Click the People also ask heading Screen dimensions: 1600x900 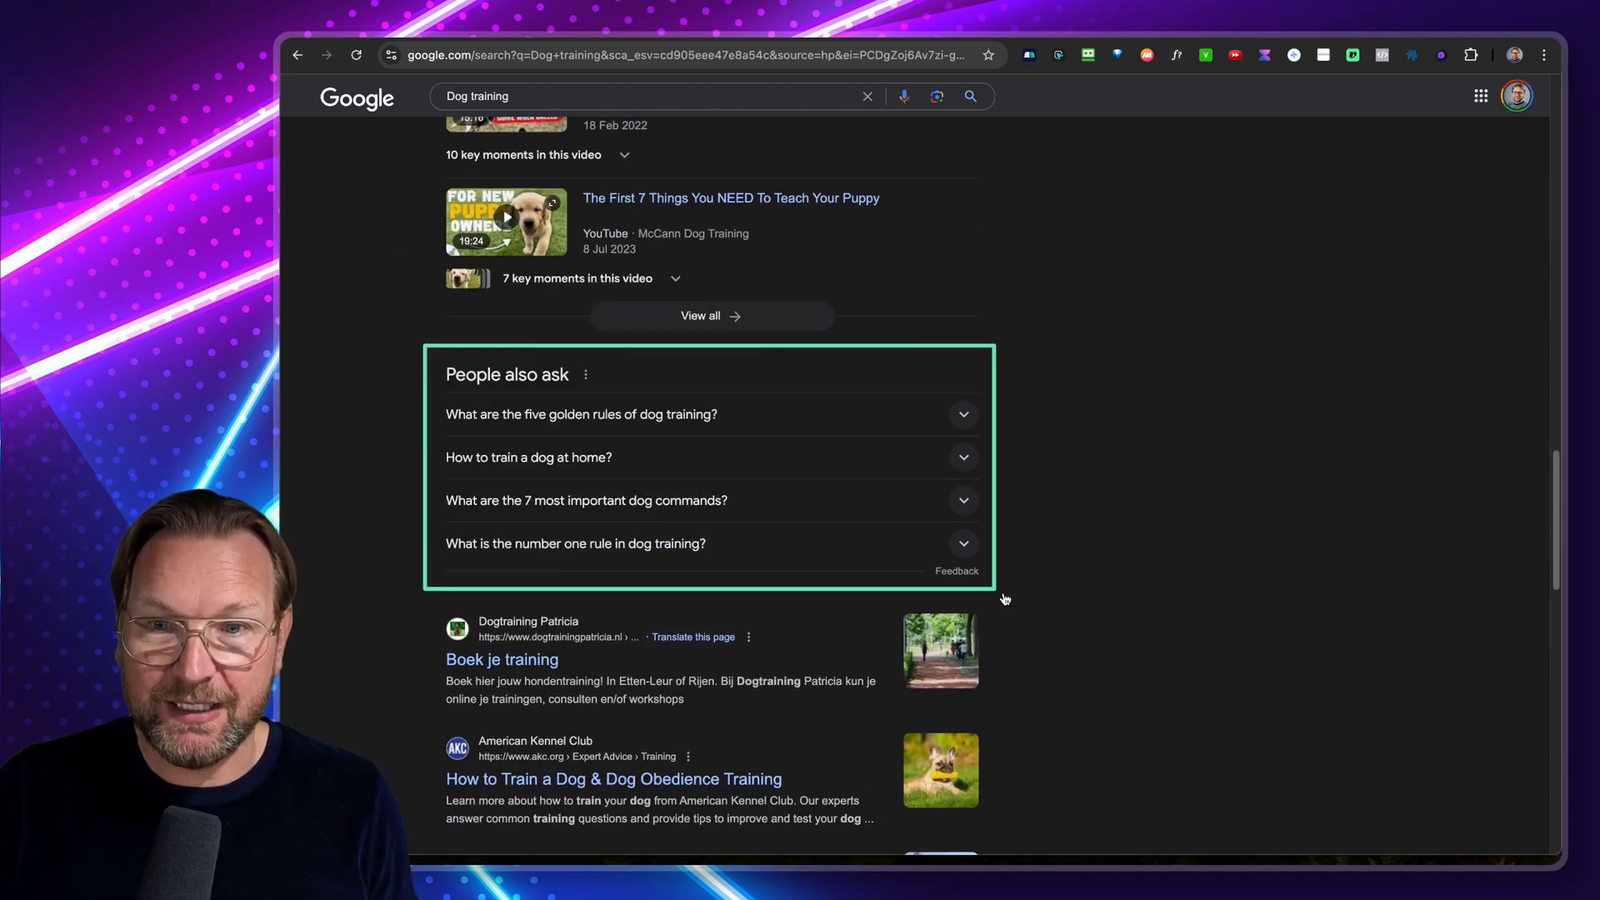pos(507,375)
